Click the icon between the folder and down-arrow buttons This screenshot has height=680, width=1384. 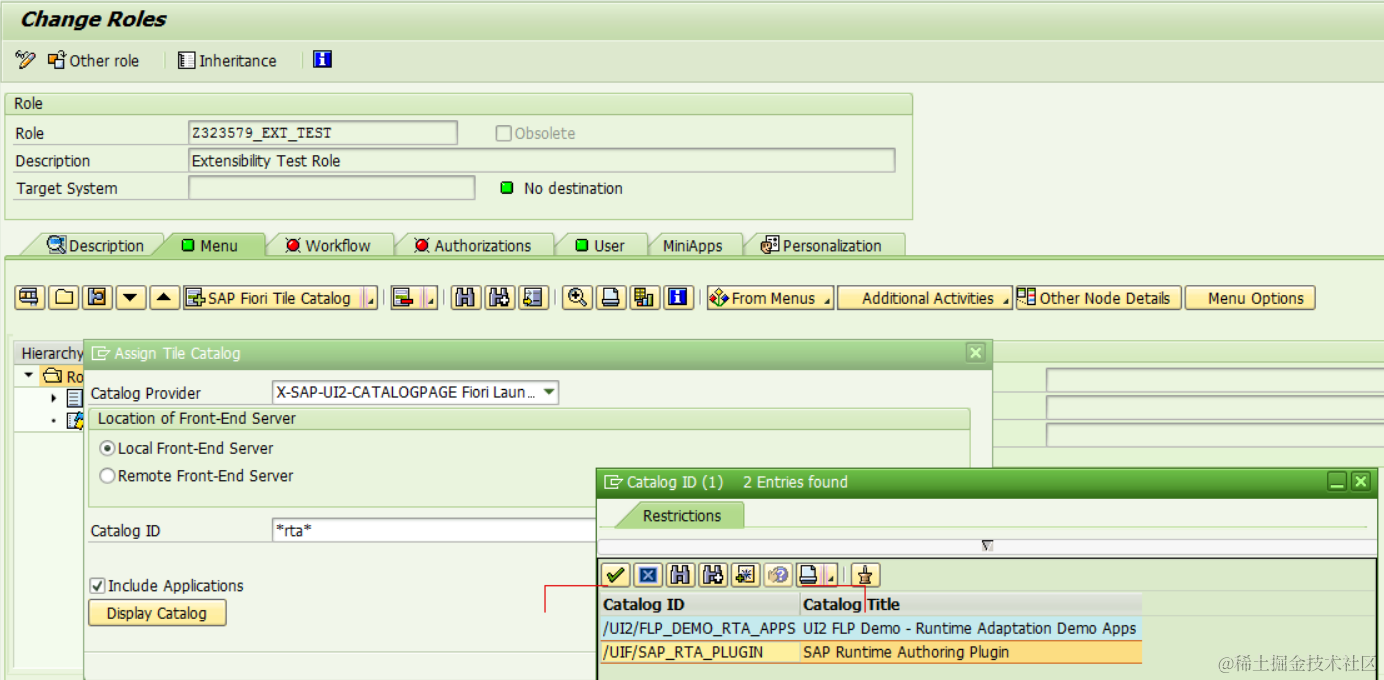click(97, 298)
